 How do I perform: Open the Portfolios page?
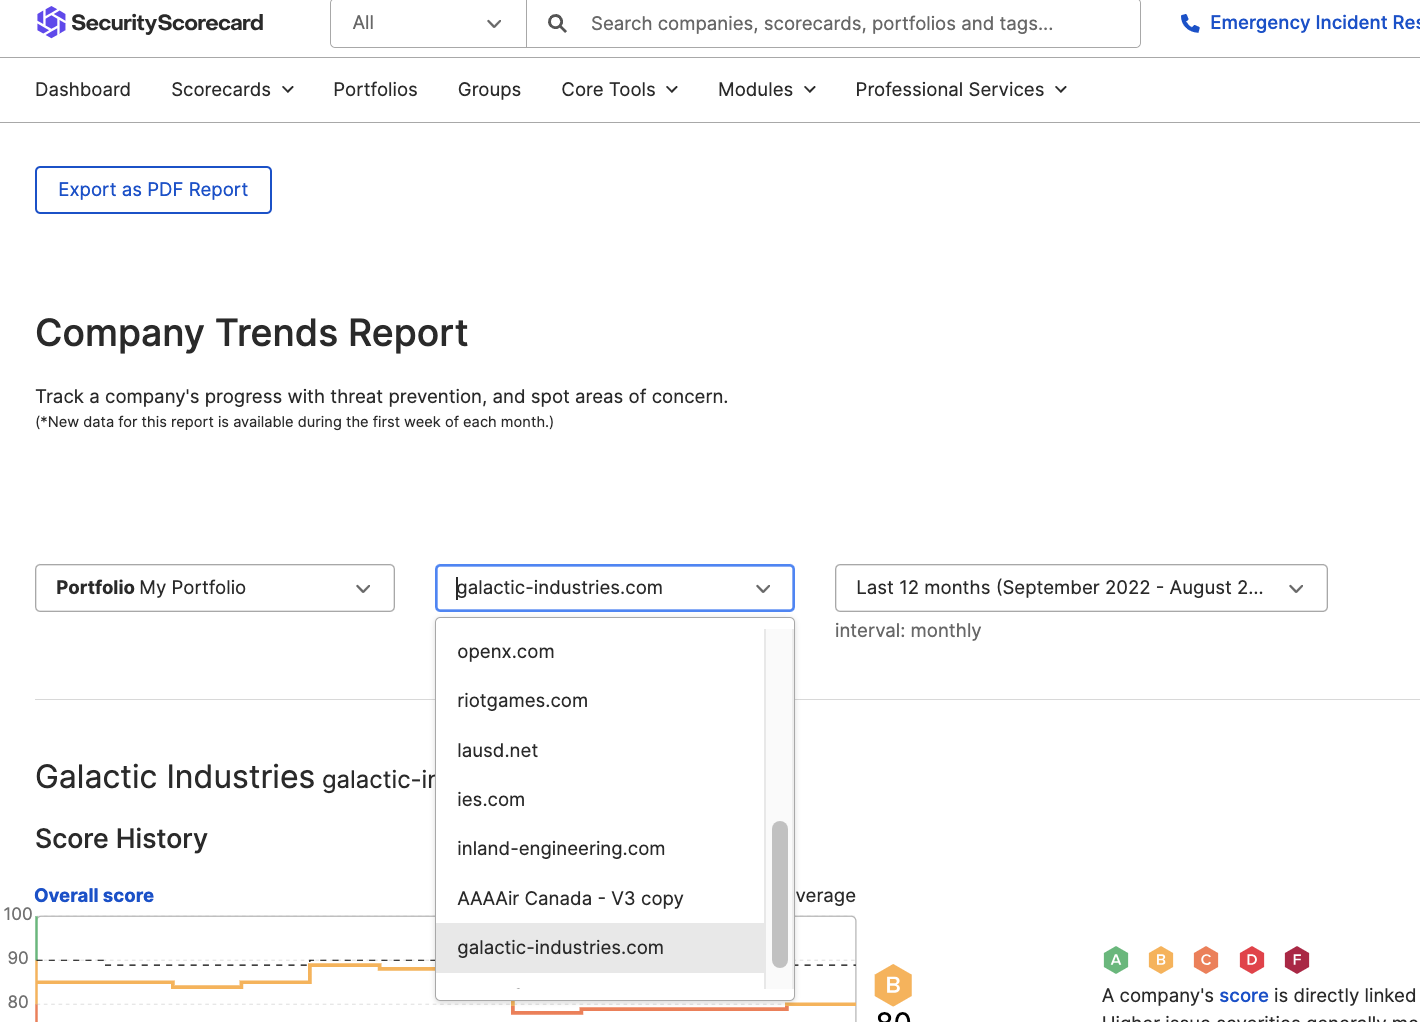coord(375,89)
